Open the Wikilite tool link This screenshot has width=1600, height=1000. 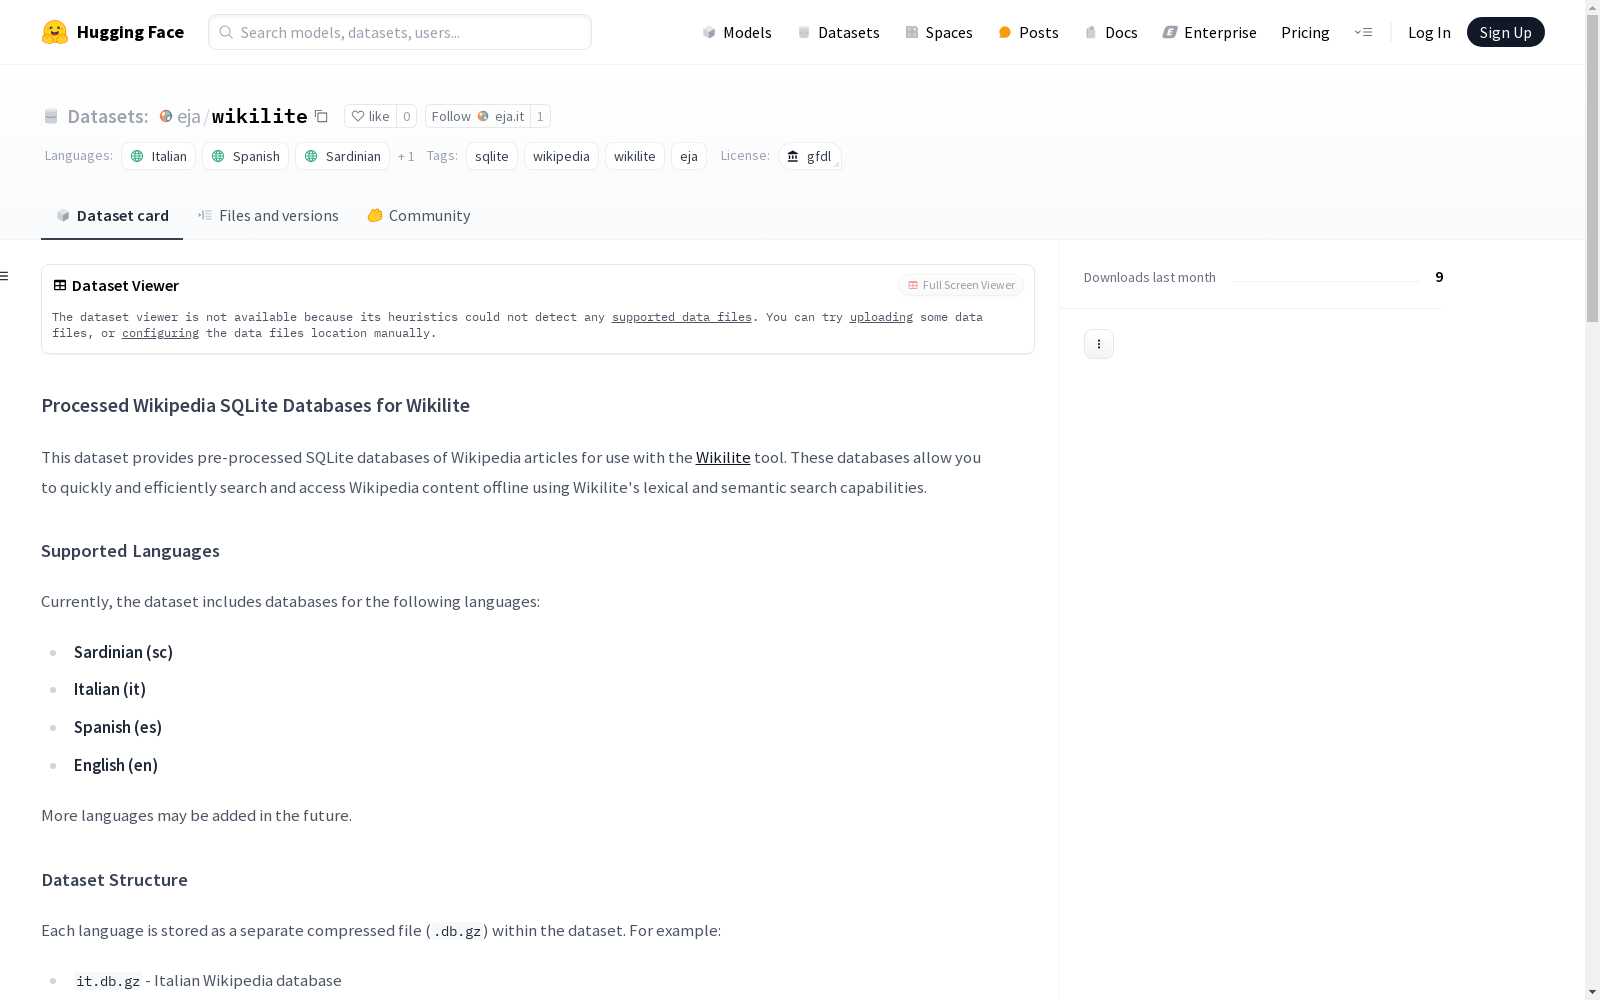tap(723, 457)
